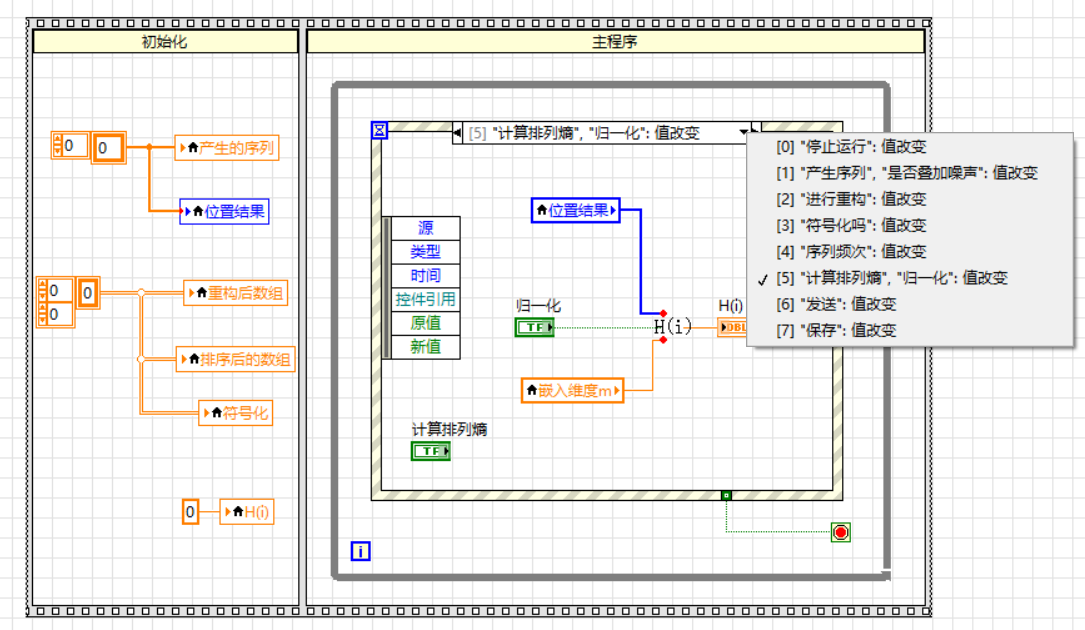Select the H(i) DBL indicator terminal
This screenshot has height=630, width=1085.
tap(731, 327)
